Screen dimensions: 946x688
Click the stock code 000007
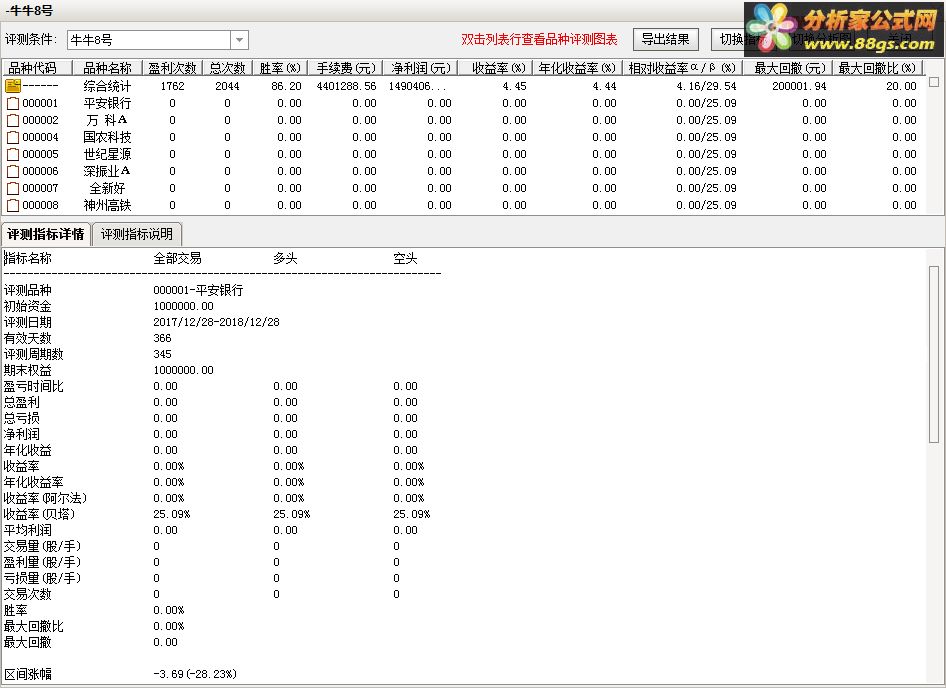[40, 188]
